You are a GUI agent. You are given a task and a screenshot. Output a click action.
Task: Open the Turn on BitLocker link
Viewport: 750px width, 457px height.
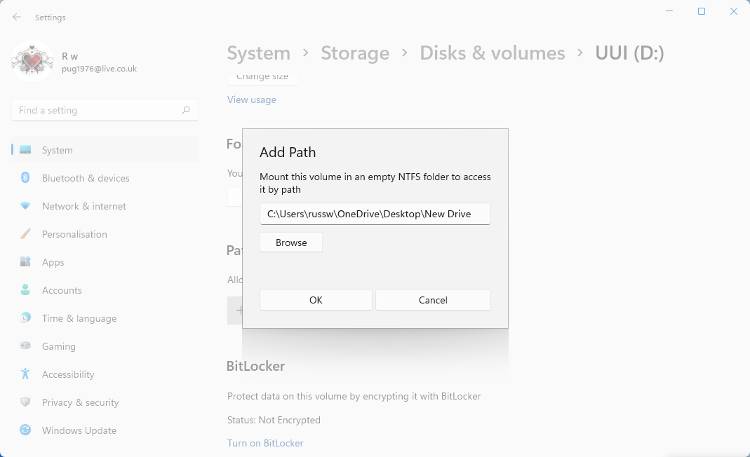click(265, 443)
